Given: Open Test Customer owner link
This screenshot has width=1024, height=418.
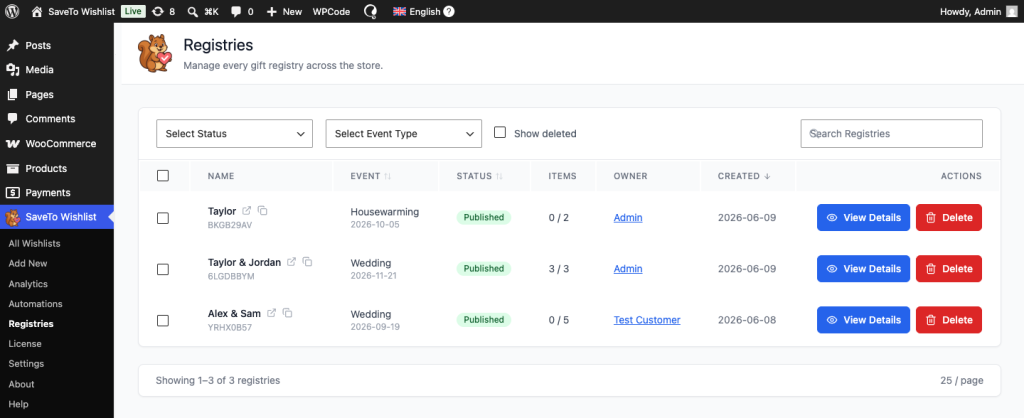Looking at the screenshot, I should coord(647,320).
